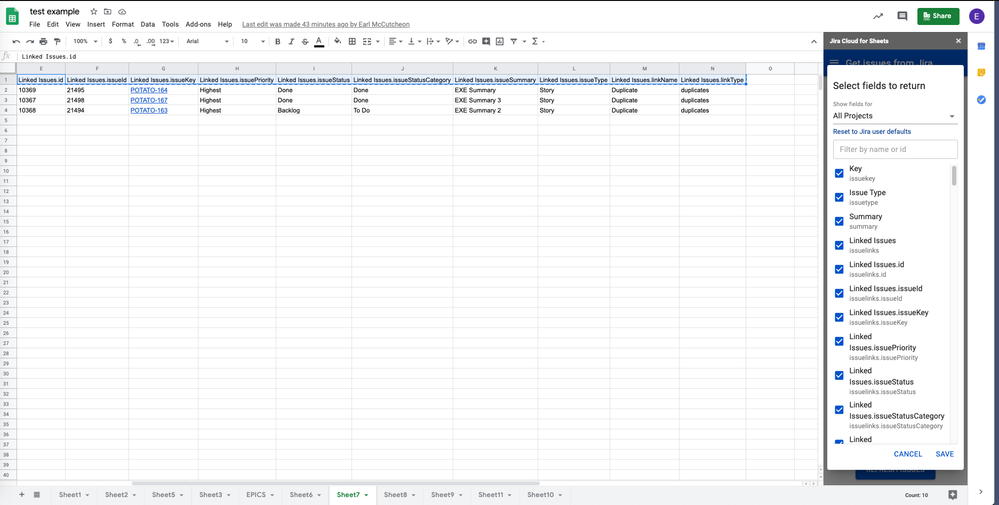Uncheck the Linked Issues.issueStatus checkbox
This screenshot has height=505, width=999.
tap(839, 376)
